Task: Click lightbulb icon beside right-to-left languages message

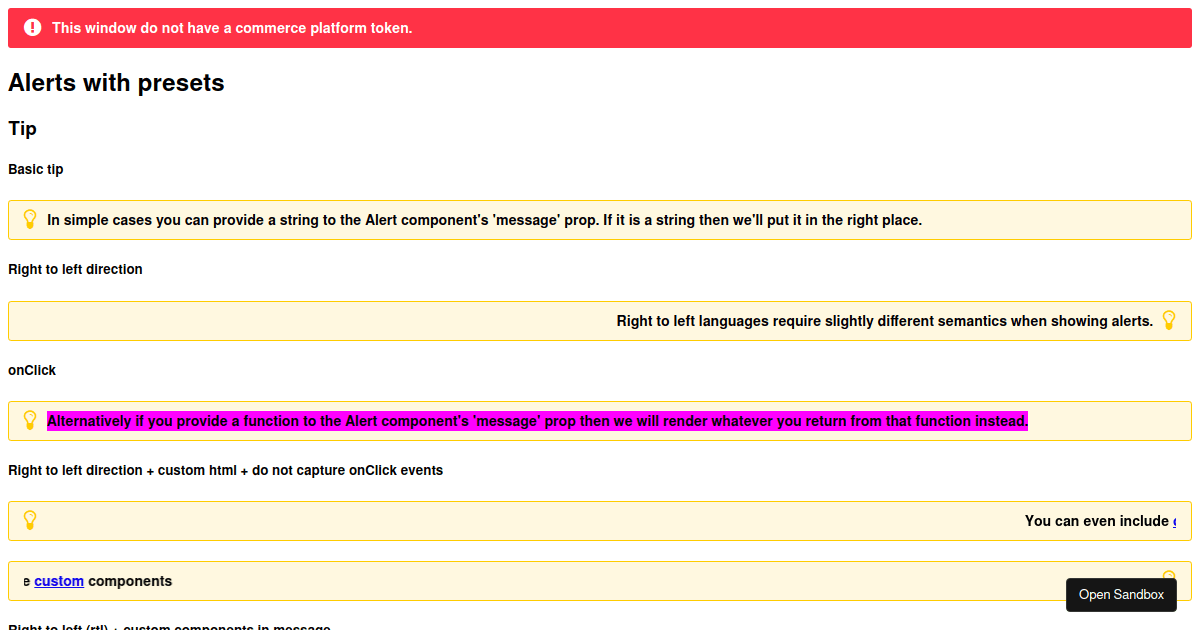Action: tap(1169, 320)
